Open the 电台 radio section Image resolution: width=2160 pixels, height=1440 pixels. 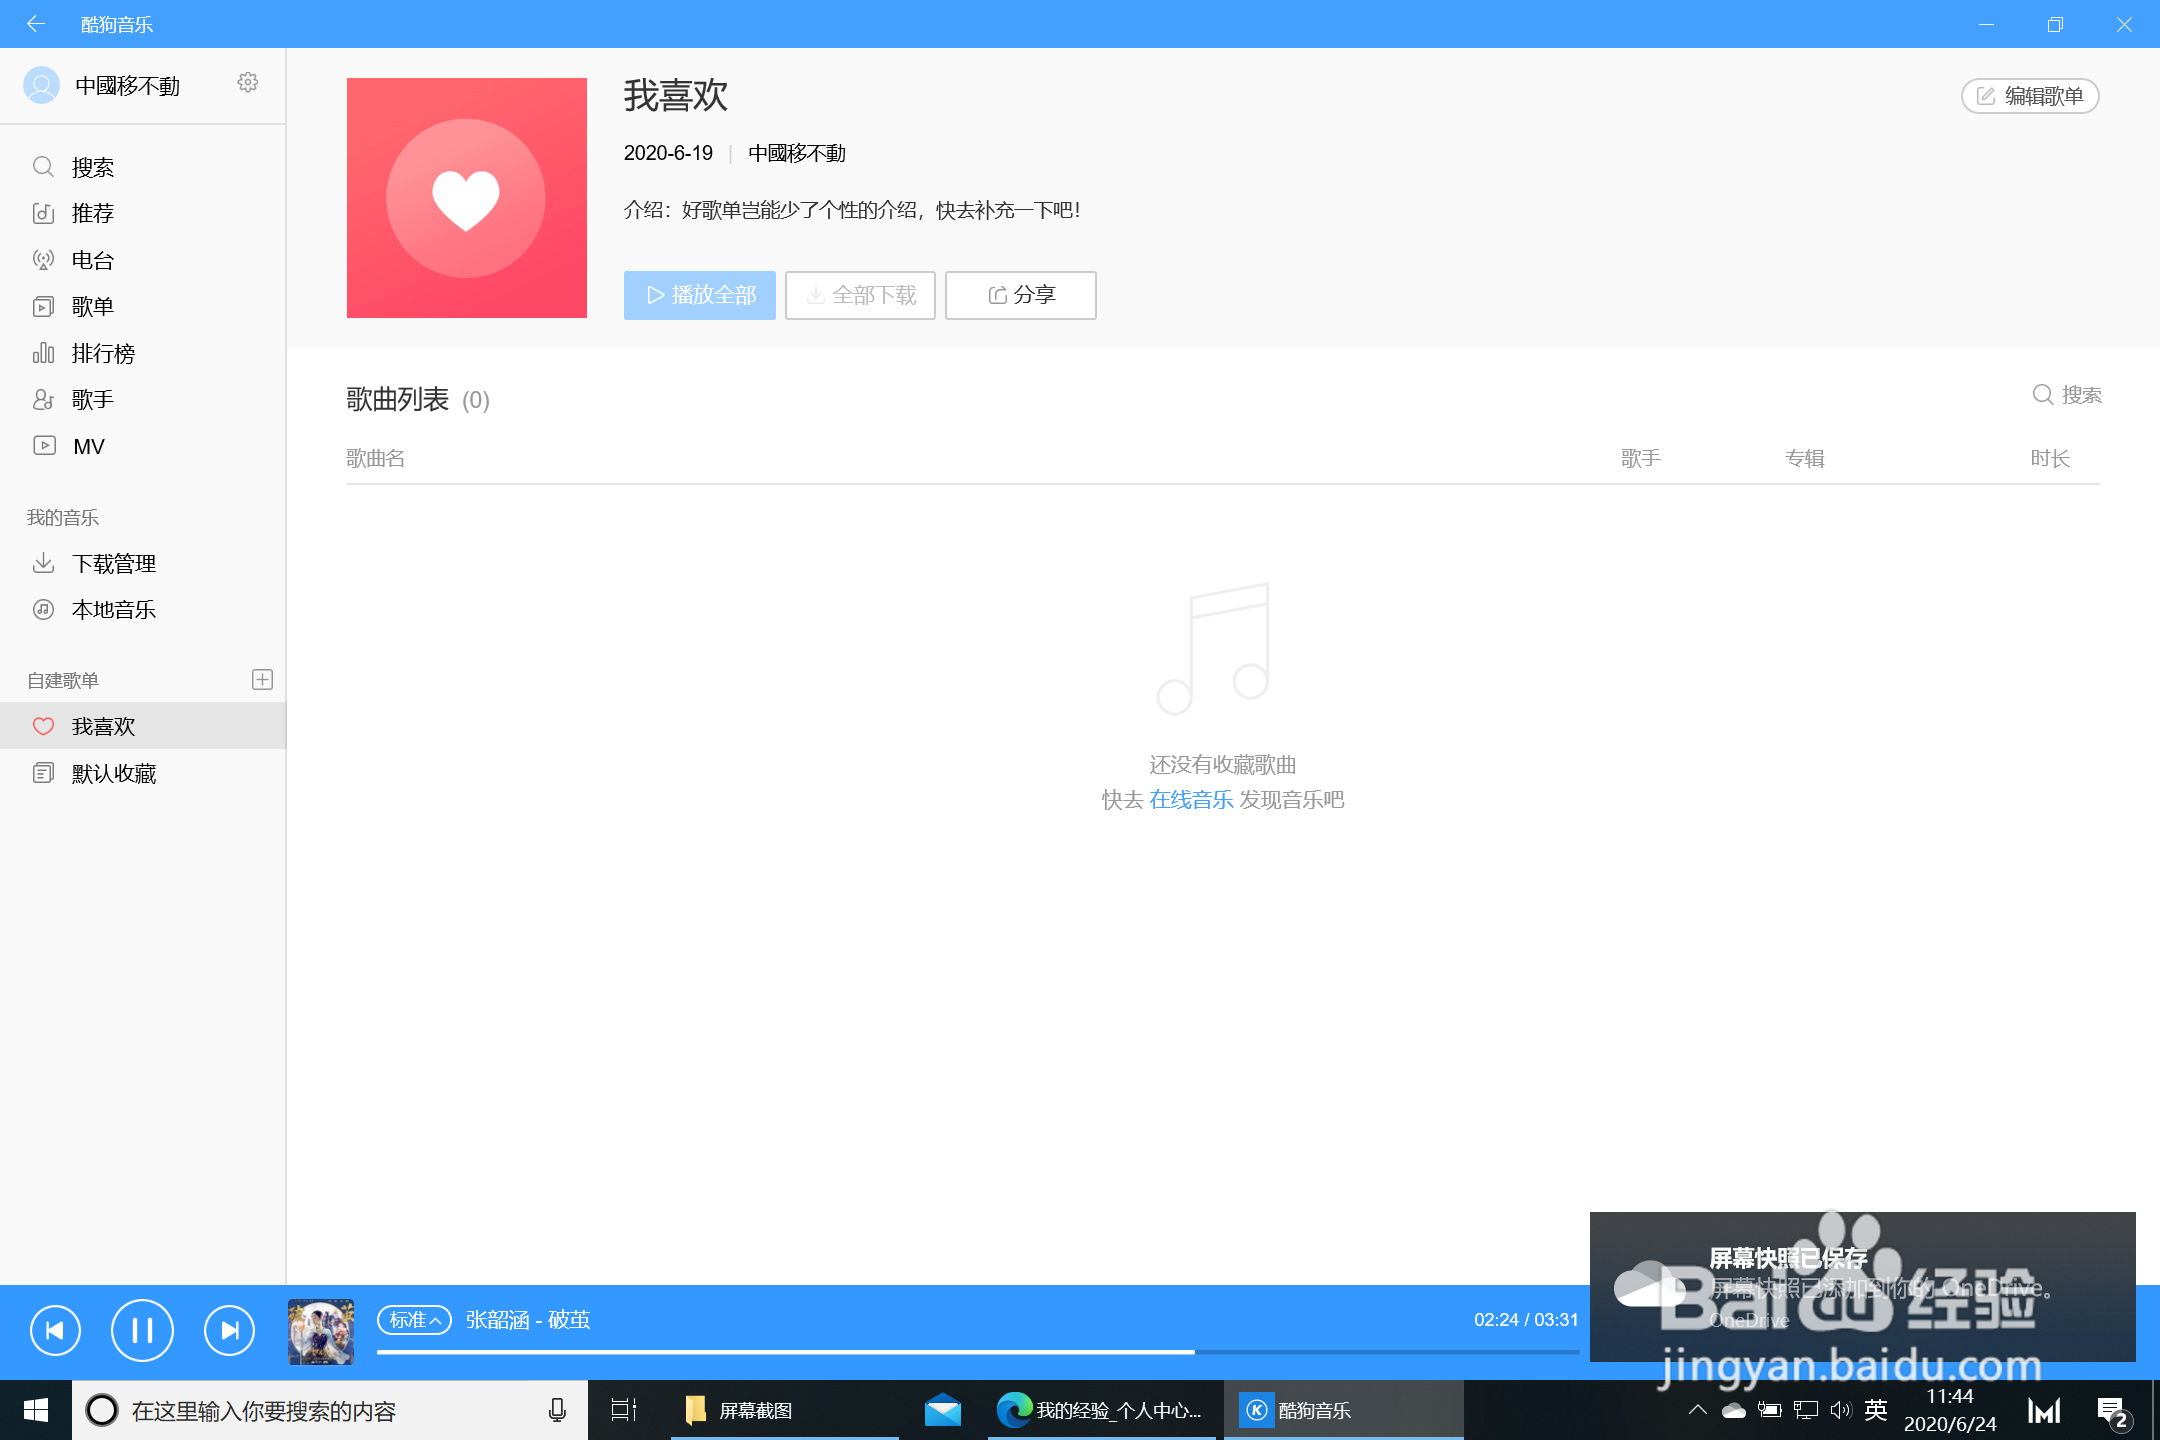click(x=92, y=260)
